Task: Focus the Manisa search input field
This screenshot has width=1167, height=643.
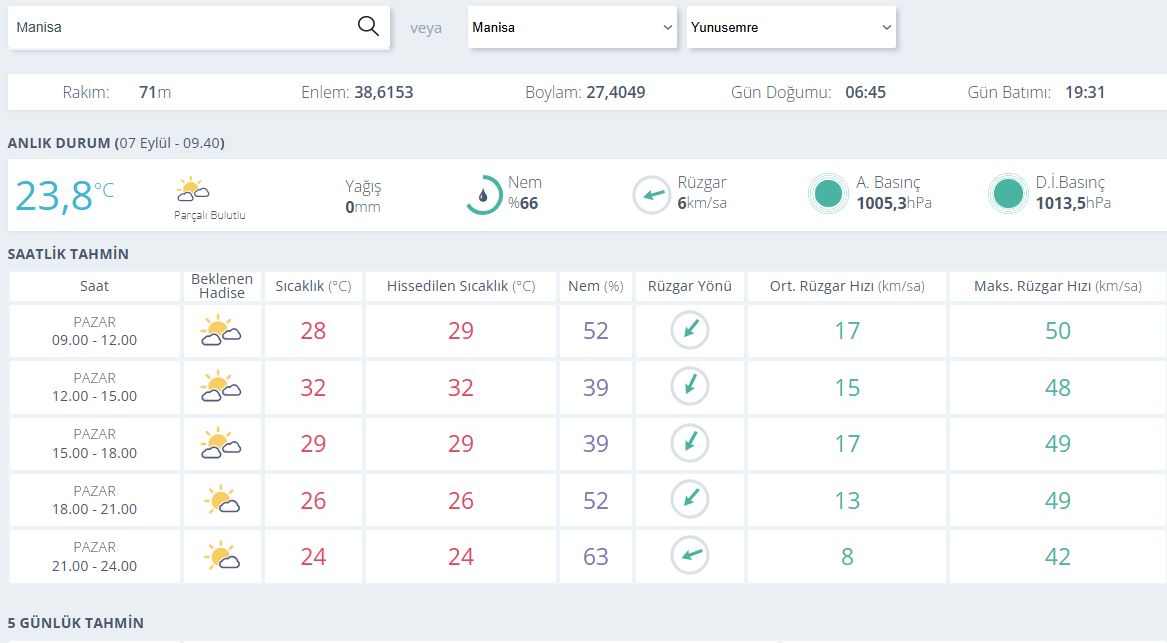Action: coord(199,28)
